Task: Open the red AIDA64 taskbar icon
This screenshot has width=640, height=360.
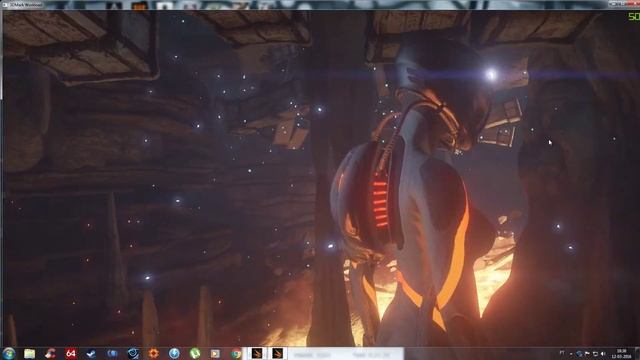Action: (x=71, y=353)
